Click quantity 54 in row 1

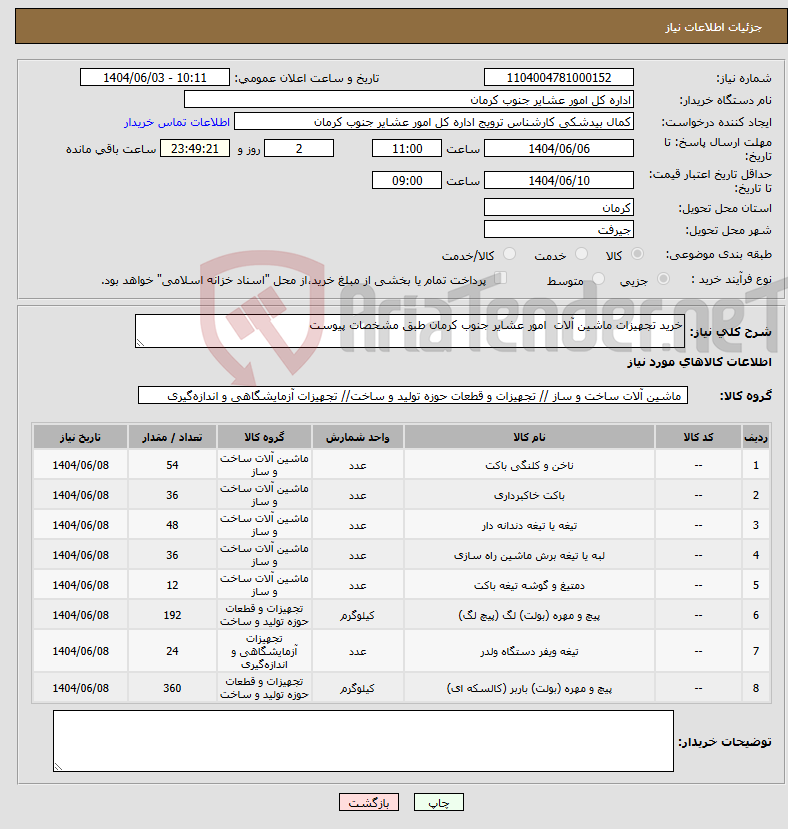click(x=172, y=465)
